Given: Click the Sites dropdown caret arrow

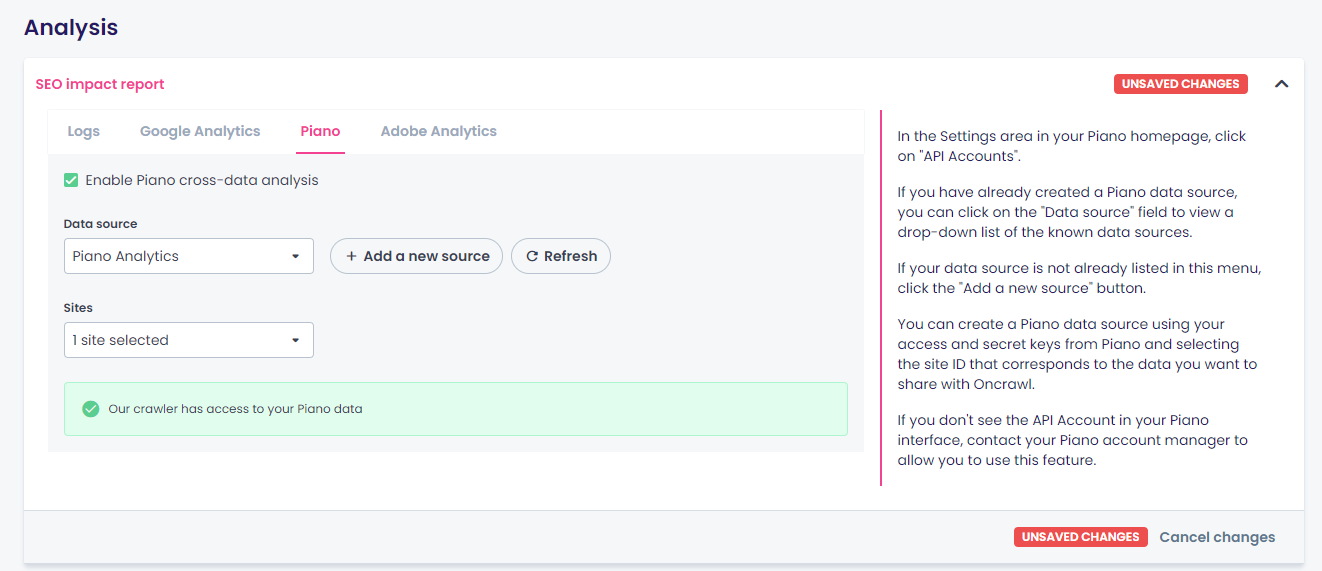Looking at the screenshot, I should [x=296, y=340].
